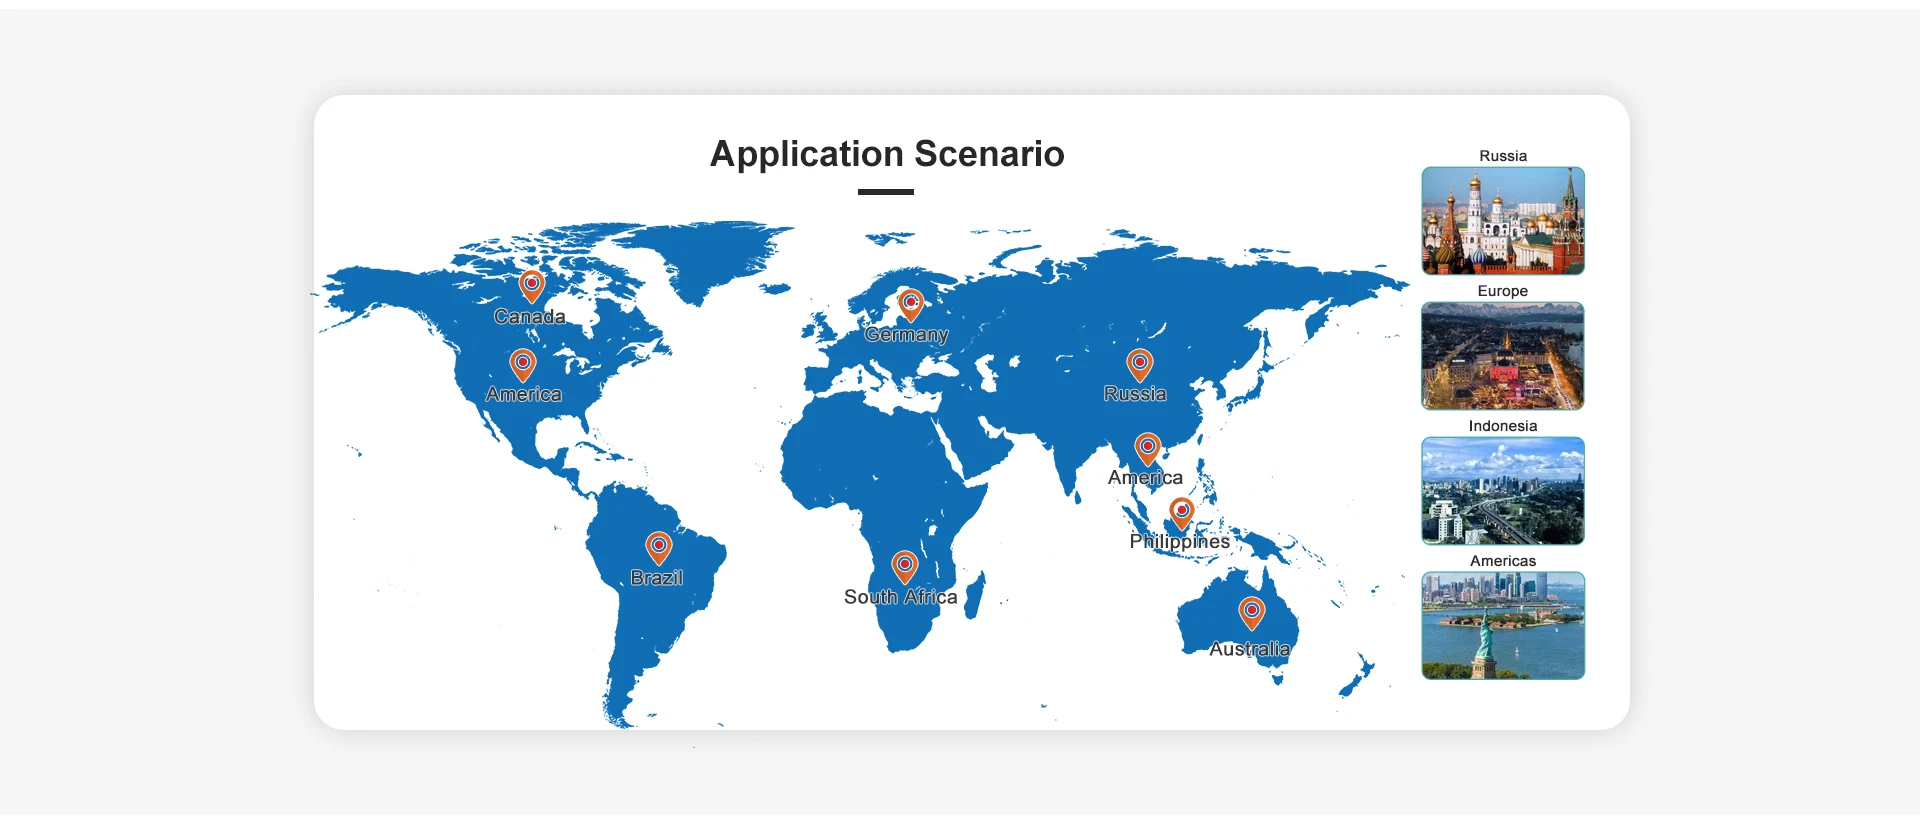
Task: Click the America pin located in Asia
Action: tap(1147, 447)
